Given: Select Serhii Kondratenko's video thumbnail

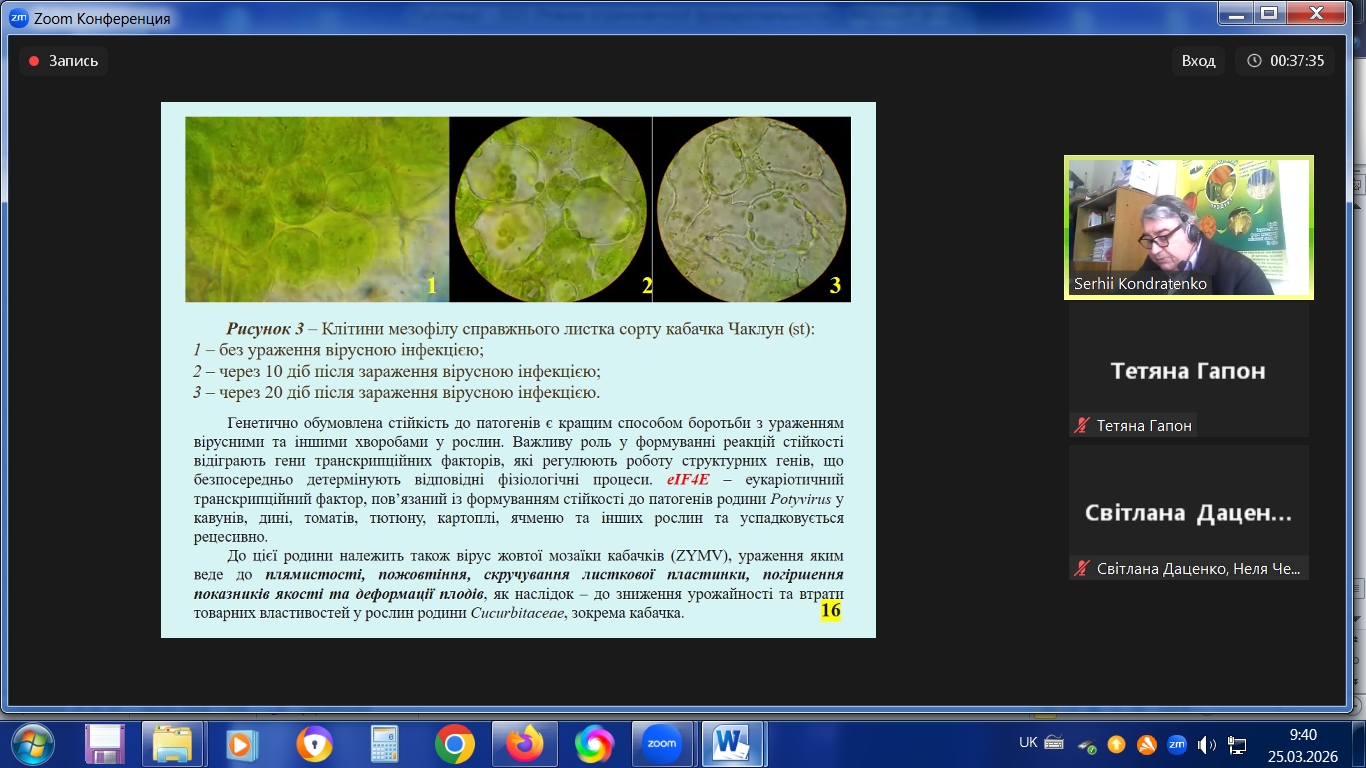Looking at the screenshot, I should point(1188,228).
